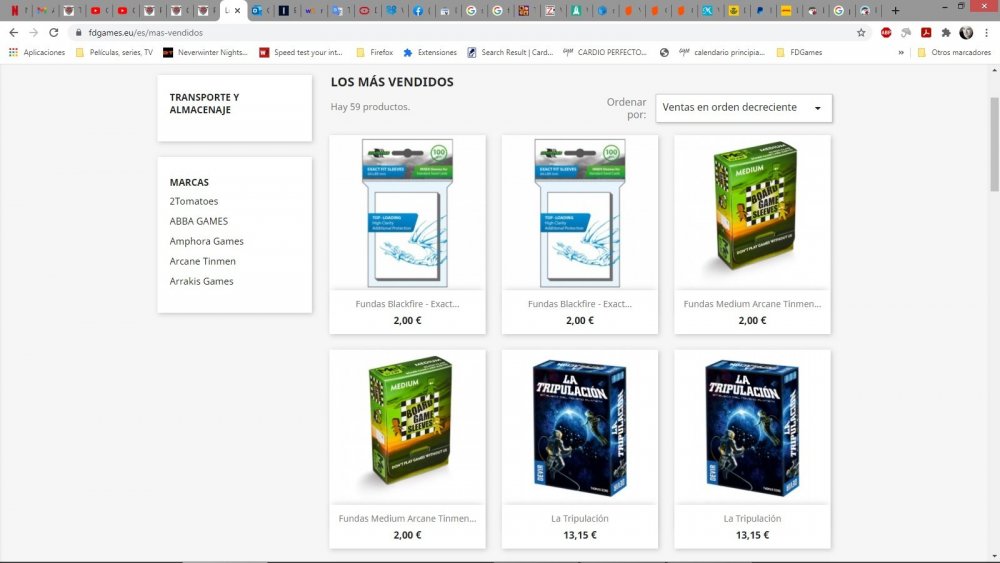1000x563 pixels.
Task: Click the browser forward arrow
Action: point(34,33)
